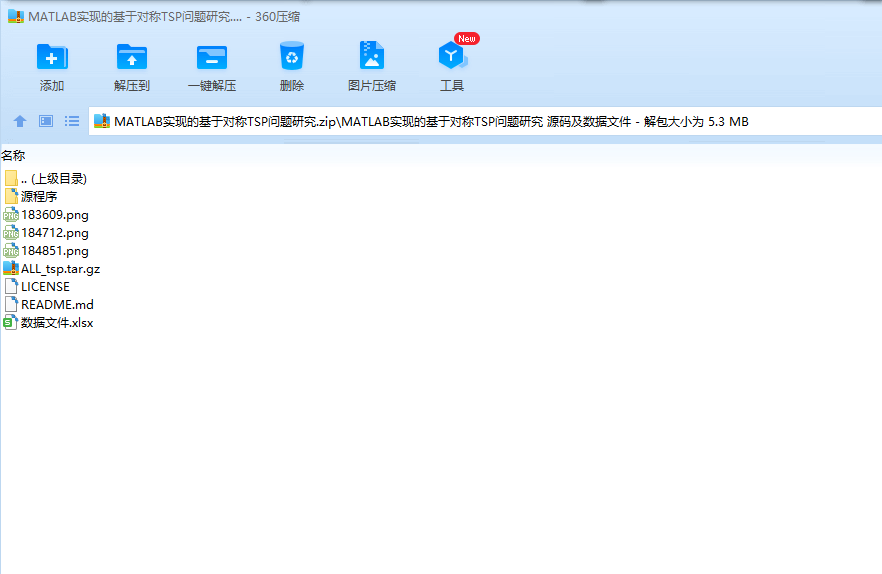
Task: Select the '184851.png' file name
Action: pyautogui.click(x=55, y=251)
